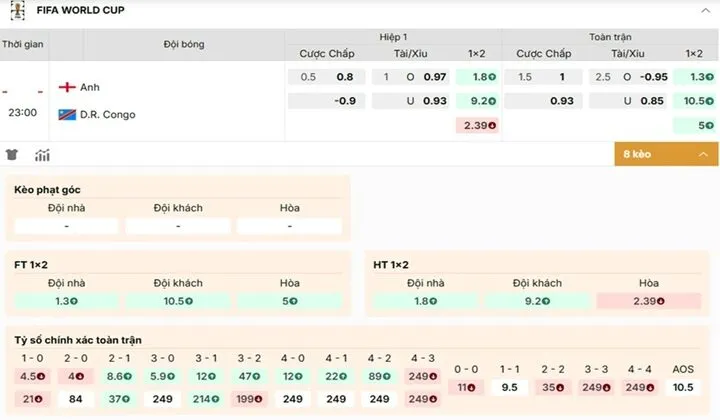Choose FT 1x2 Hòa odds 5
The image size is (720, 420).
(x=290, y=302)
